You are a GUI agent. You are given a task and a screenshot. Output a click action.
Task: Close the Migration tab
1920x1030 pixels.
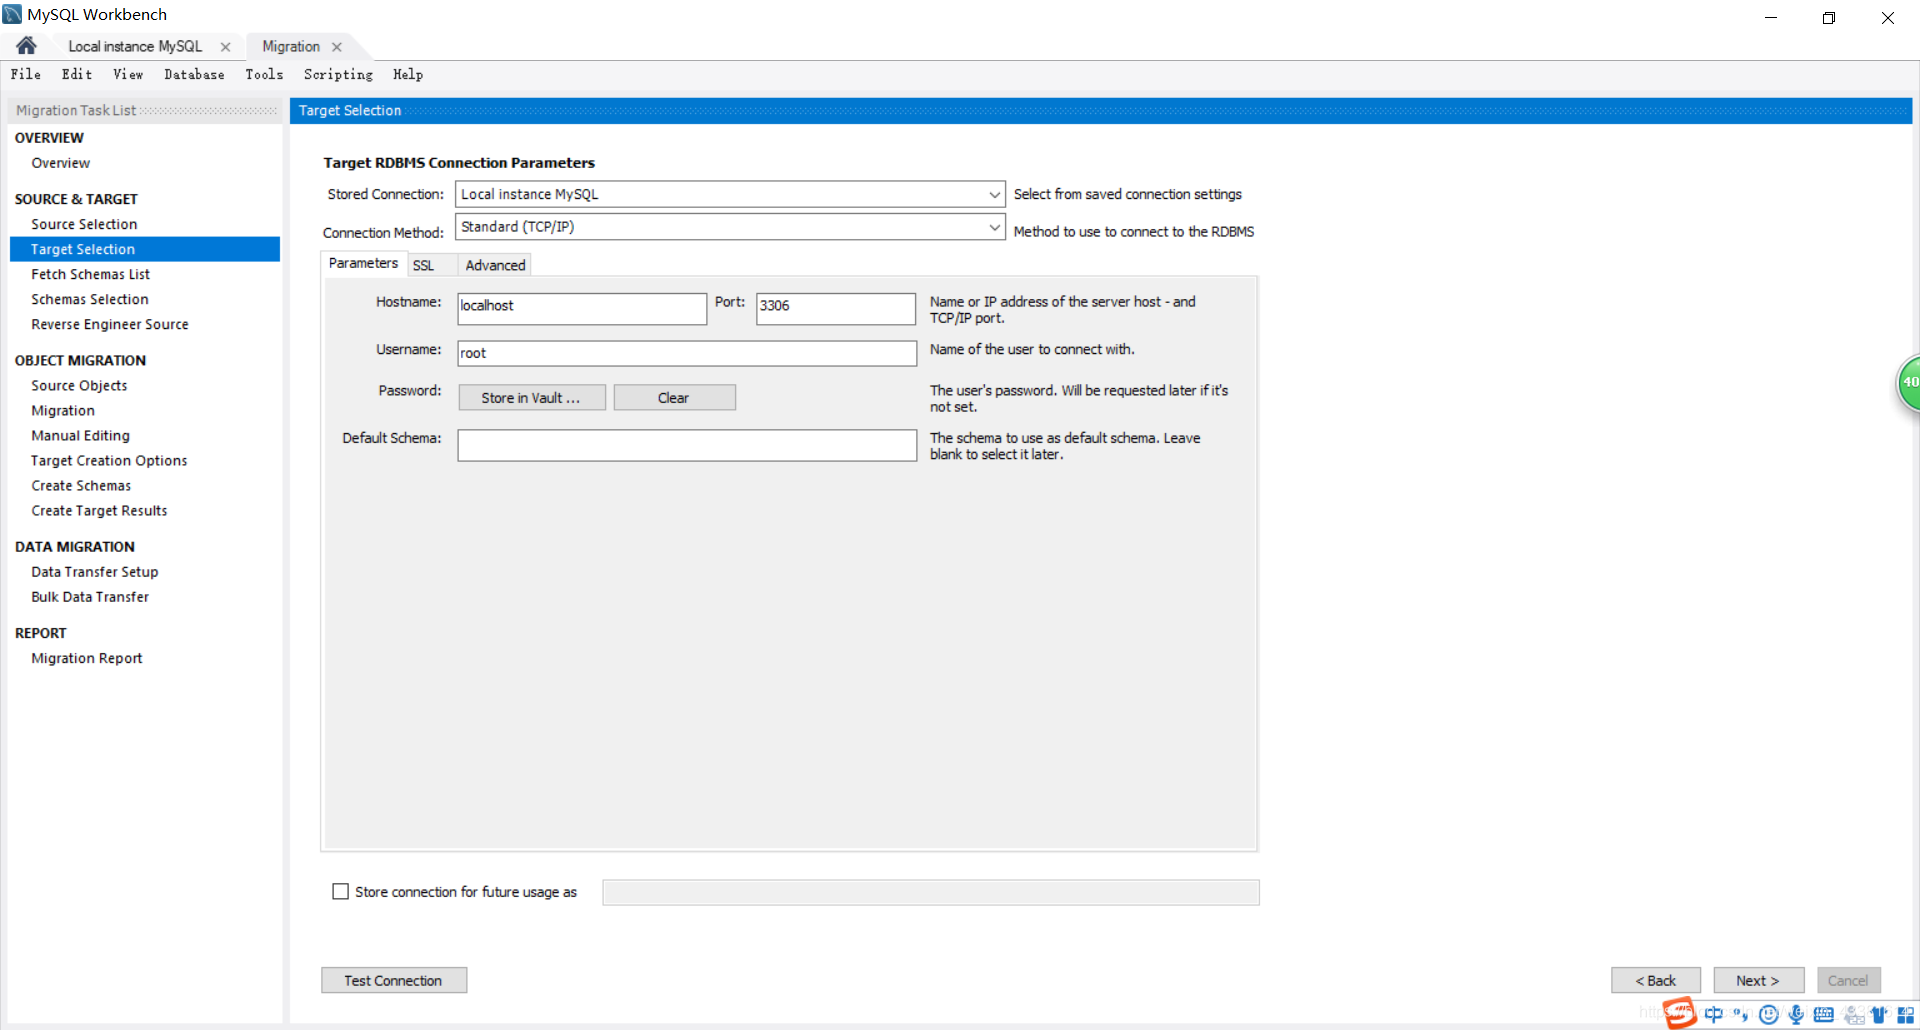tap(337, 47)
